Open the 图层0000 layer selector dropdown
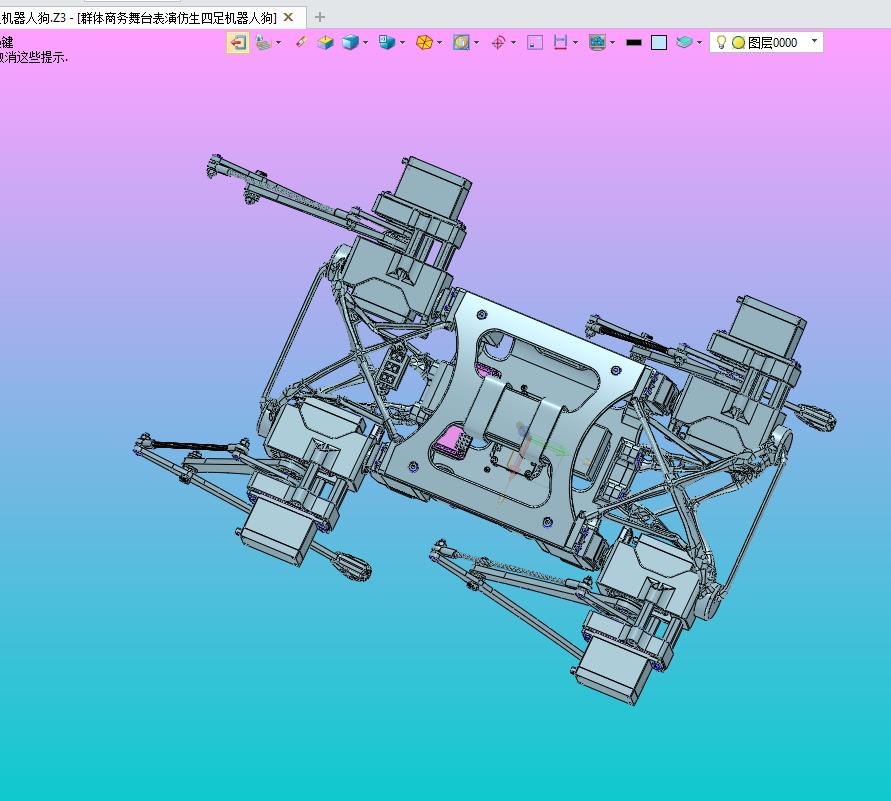This screenshot has width=891, height=801. click(x=814, y=41)
